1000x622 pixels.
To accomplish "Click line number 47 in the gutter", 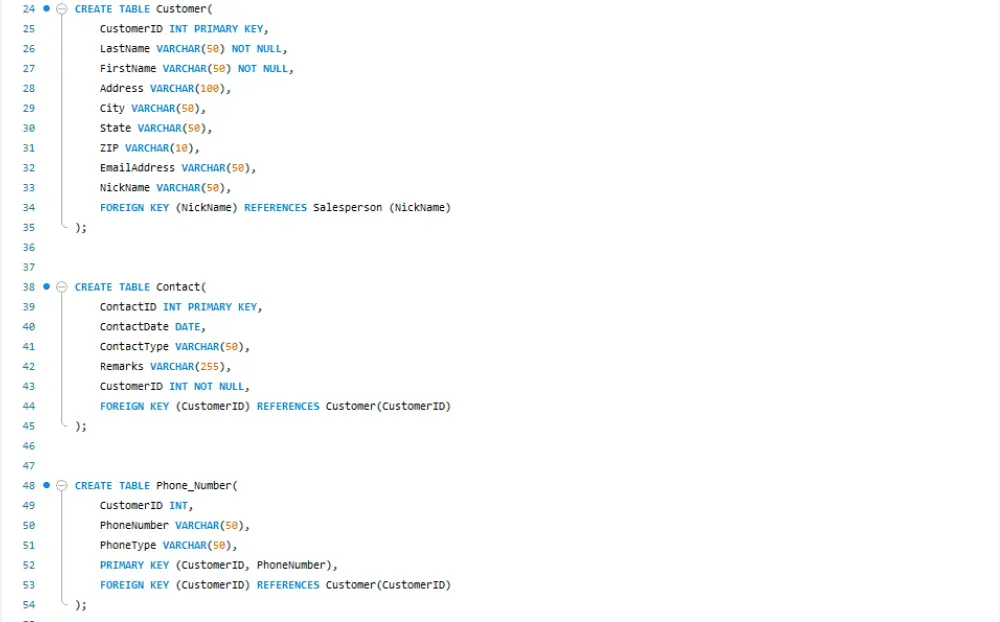I will tap(29, 465).
